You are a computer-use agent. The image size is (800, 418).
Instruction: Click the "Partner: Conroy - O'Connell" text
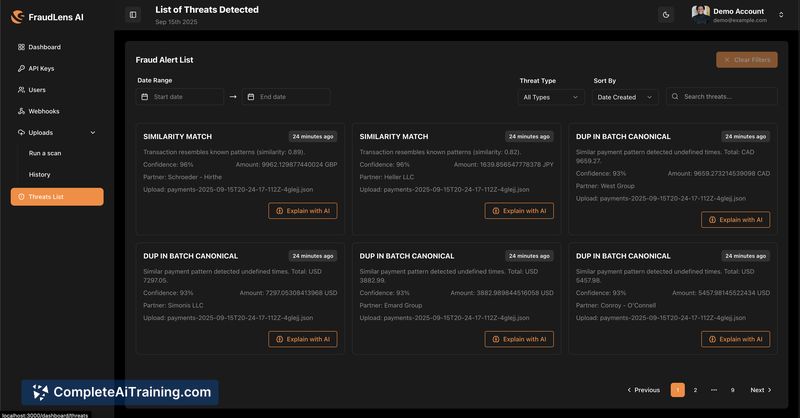(x=616, y=305)
